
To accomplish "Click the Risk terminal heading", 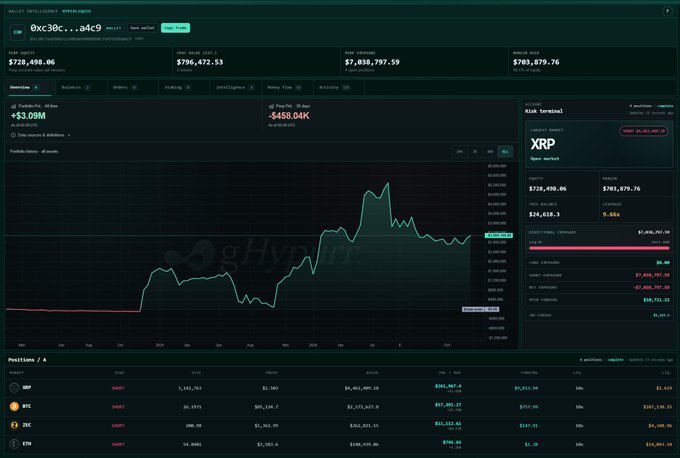I will (544, 111).
